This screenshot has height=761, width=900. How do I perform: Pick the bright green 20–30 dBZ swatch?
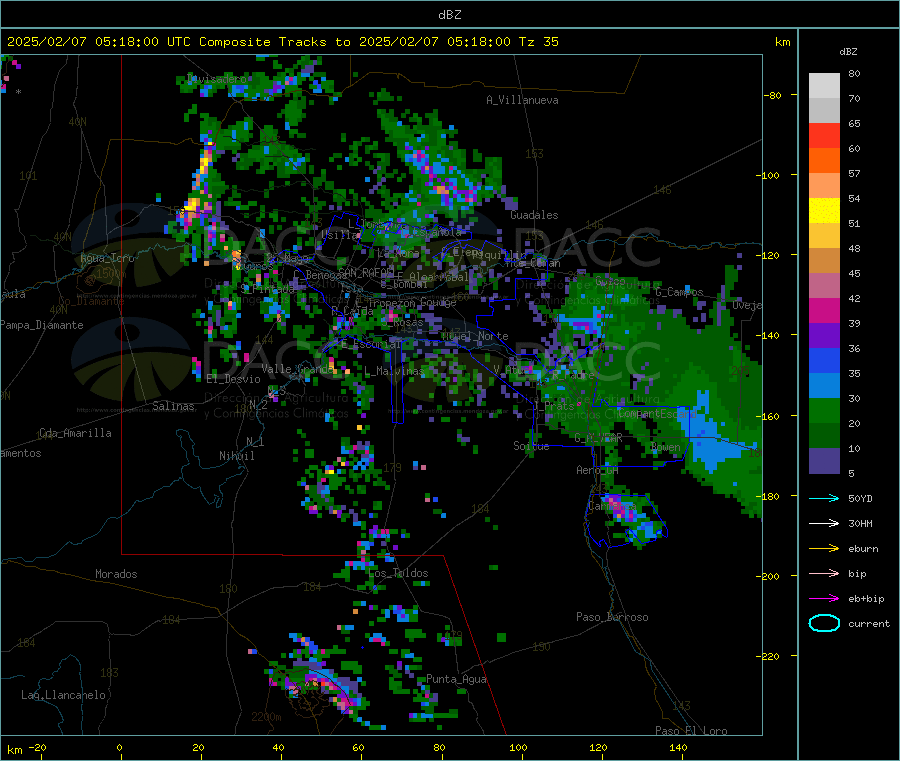pos(824,410)
